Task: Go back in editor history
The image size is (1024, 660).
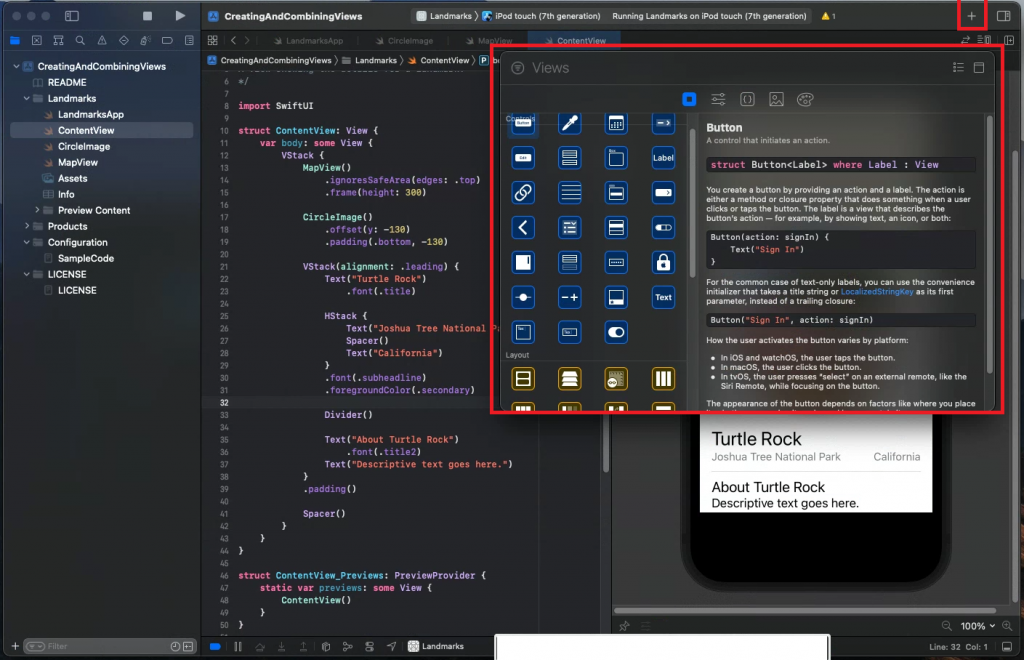Action: click(x=233, y=40)
